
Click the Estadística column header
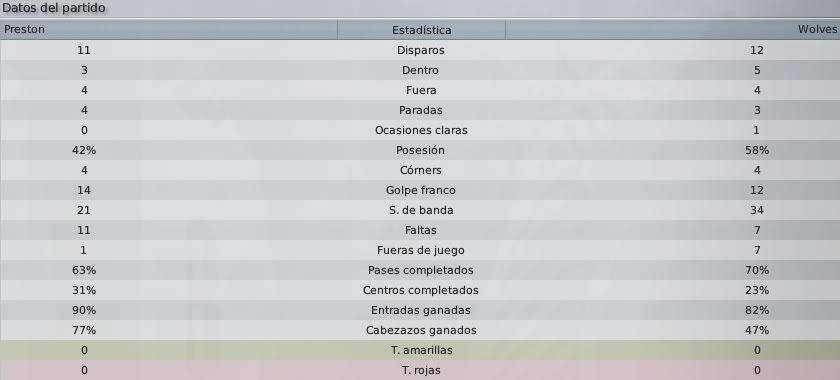pyautogui.click(x=421, y=29)
